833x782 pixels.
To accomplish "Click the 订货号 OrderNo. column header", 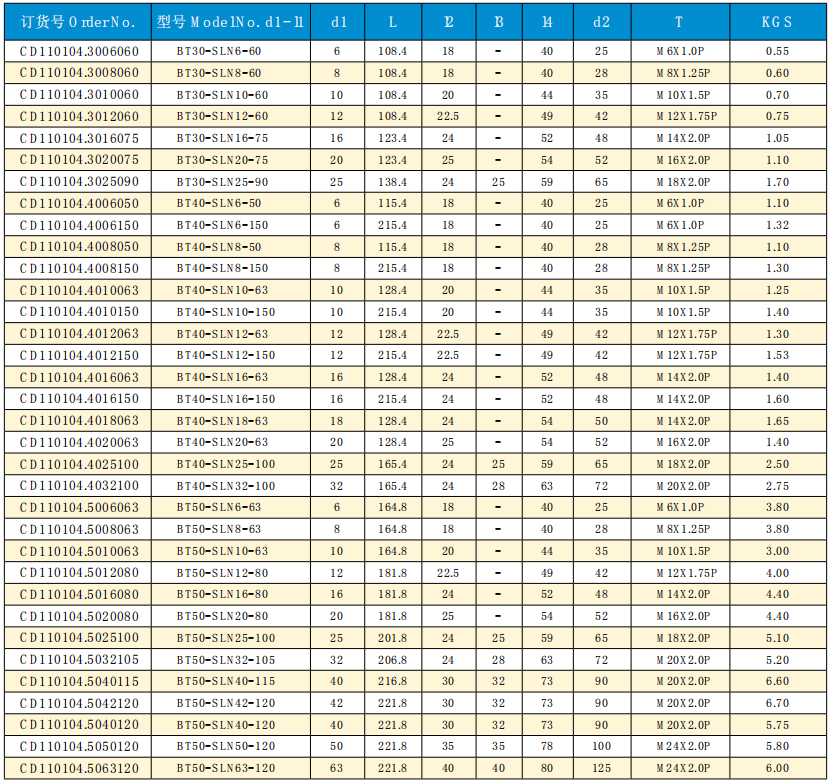I will [78, 22].
